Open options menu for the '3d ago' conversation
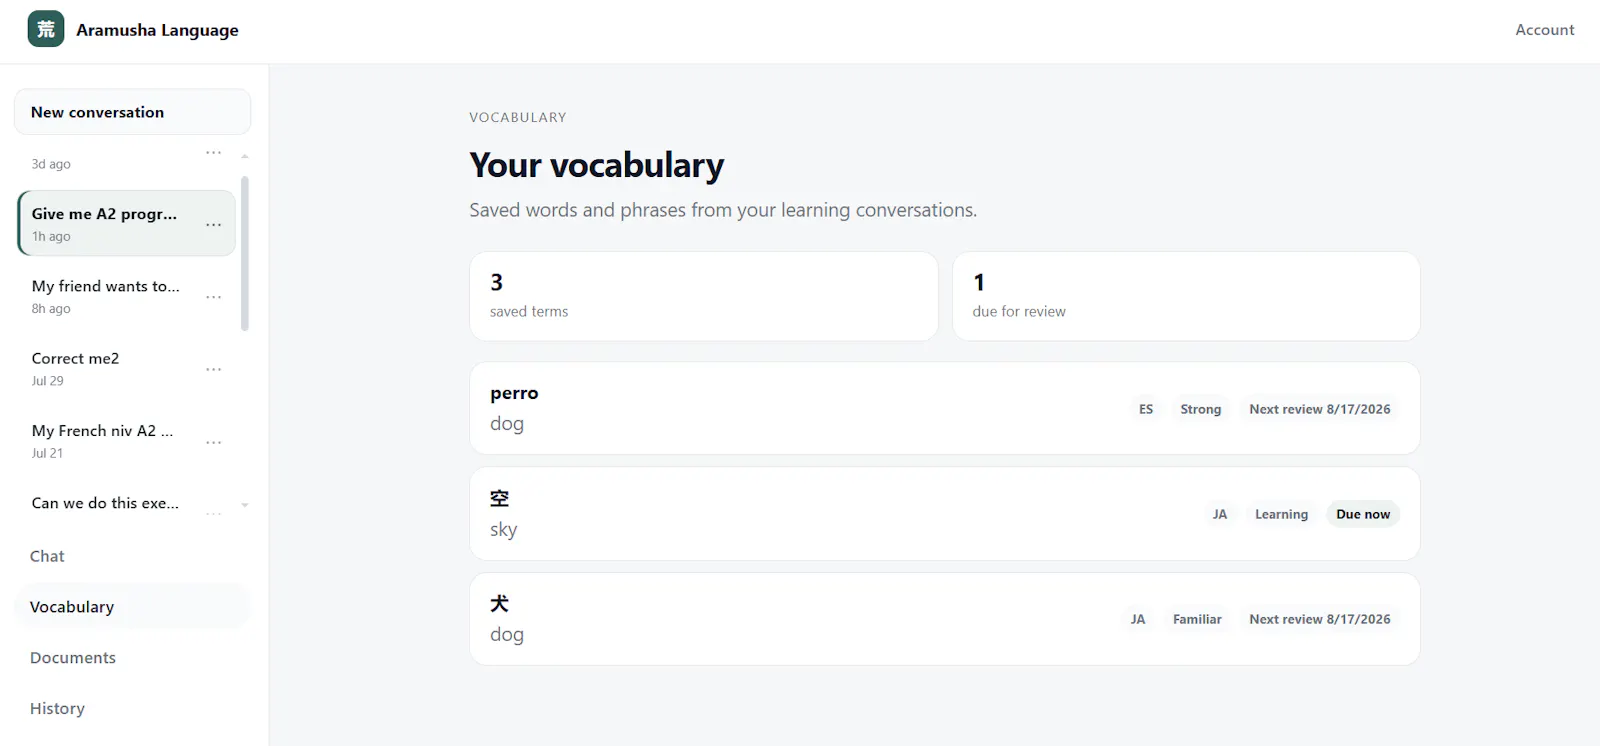Screen dimensions: 1600x746 click(x=213, y=153)
